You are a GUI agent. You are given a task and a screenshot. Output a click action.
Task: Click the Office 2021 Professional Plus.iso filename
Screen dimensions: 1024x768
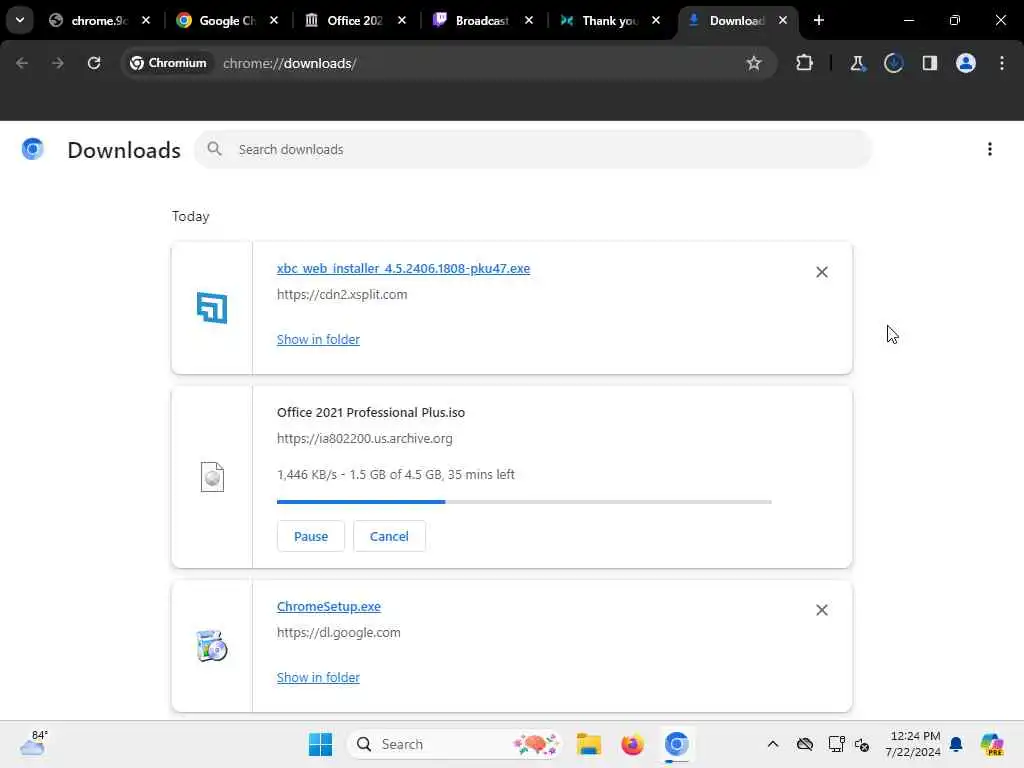coord(370,413)
